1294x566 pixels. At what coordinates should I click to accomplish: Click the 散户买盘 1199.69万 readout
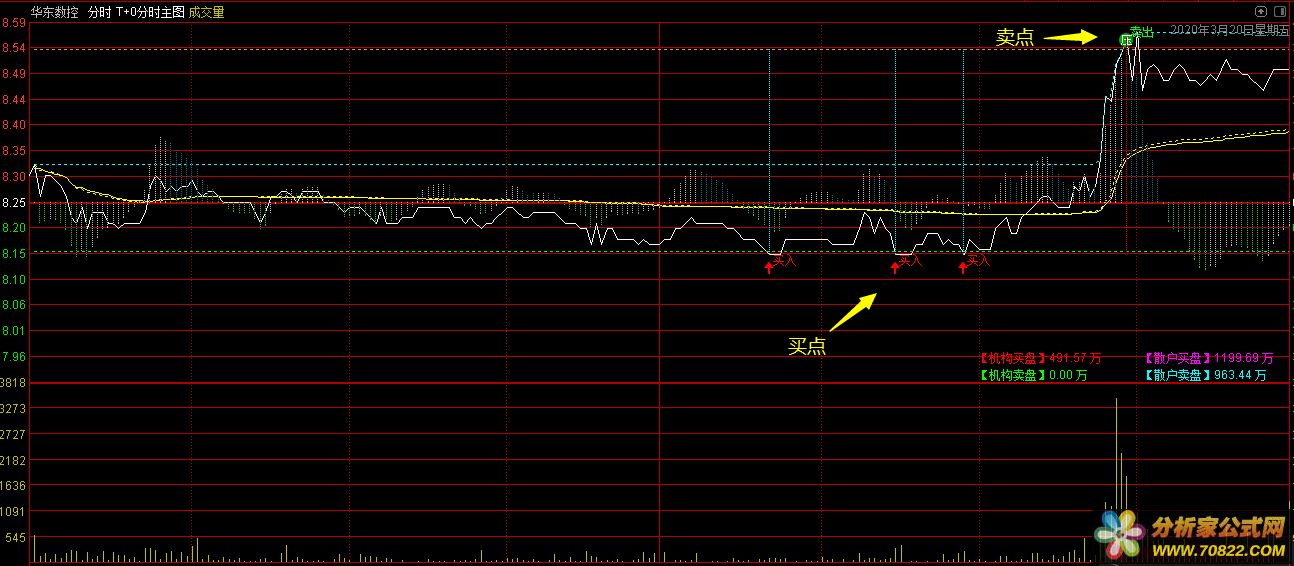(x=1209, y=358)
